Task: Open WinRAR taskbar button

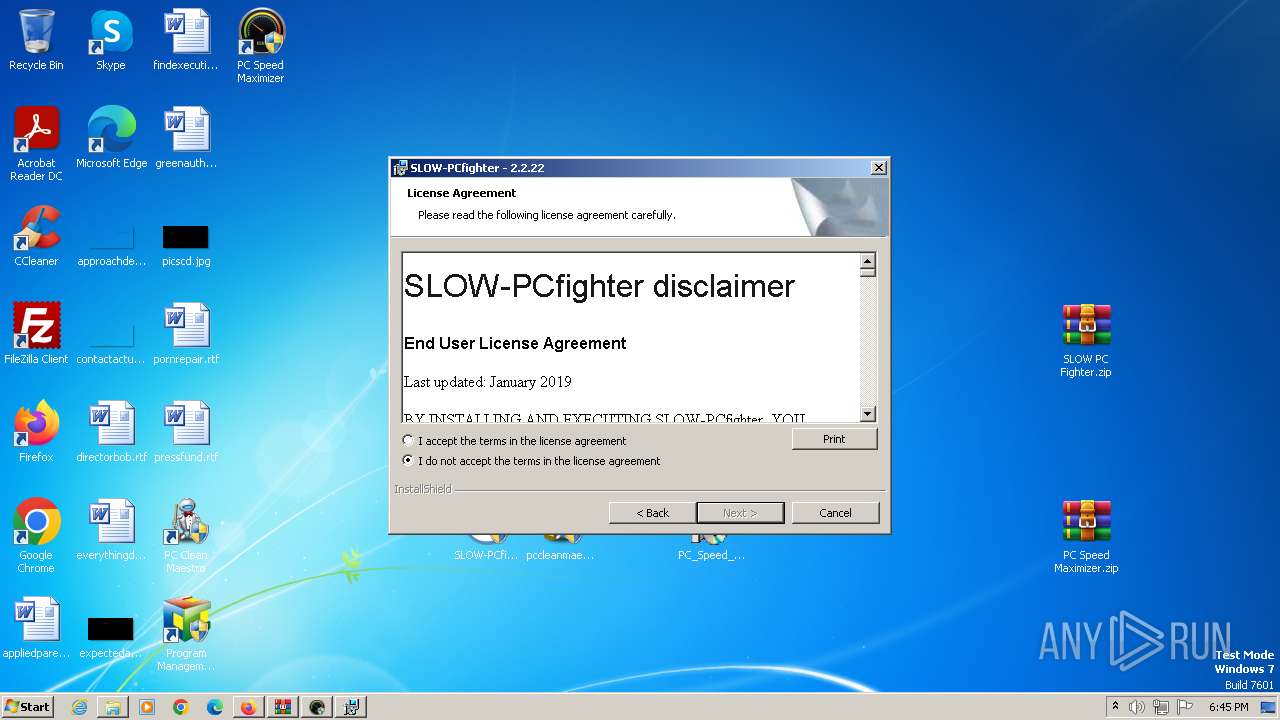Action: pyautogui.click(x=283, y=707)
